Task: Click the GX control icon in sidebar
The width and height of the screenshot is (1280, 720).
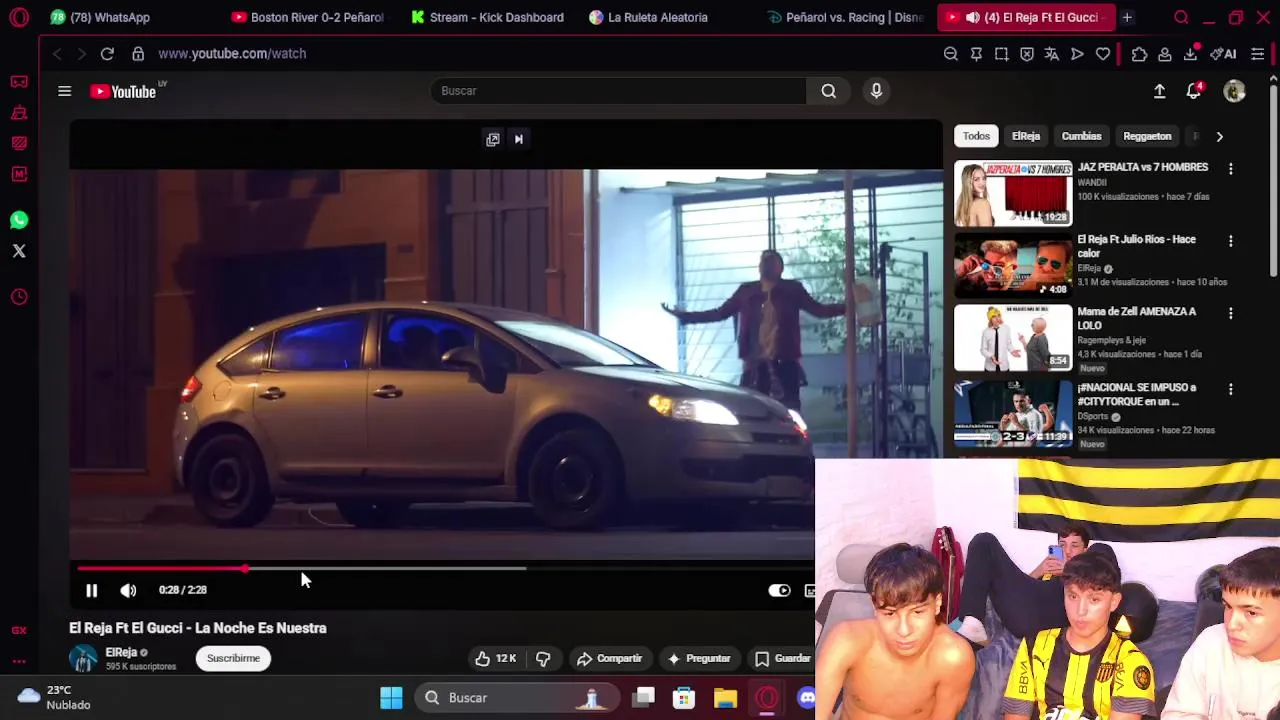Action: pos(19,630)
